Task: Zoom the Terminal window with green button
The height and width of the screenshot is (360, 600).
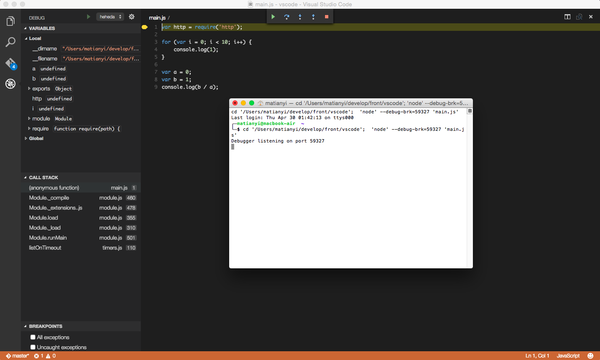Action: (x=251, y=103)
